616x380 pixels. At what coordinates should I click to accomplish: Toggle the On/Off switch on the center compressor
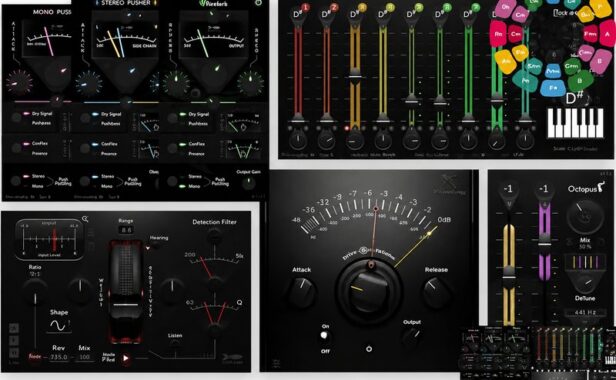(x=324, y=337)
